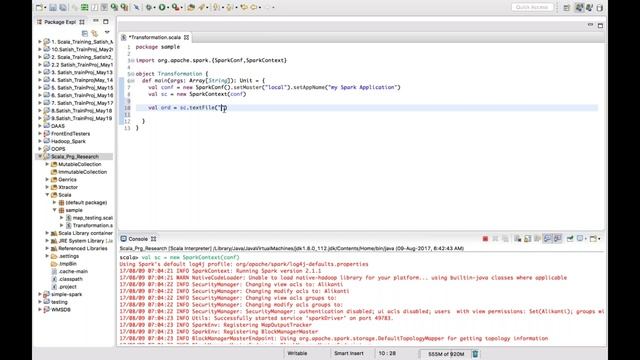Screen dimensions: 640x360
Task: Select the Console view tab
Action: pos(138,239)
